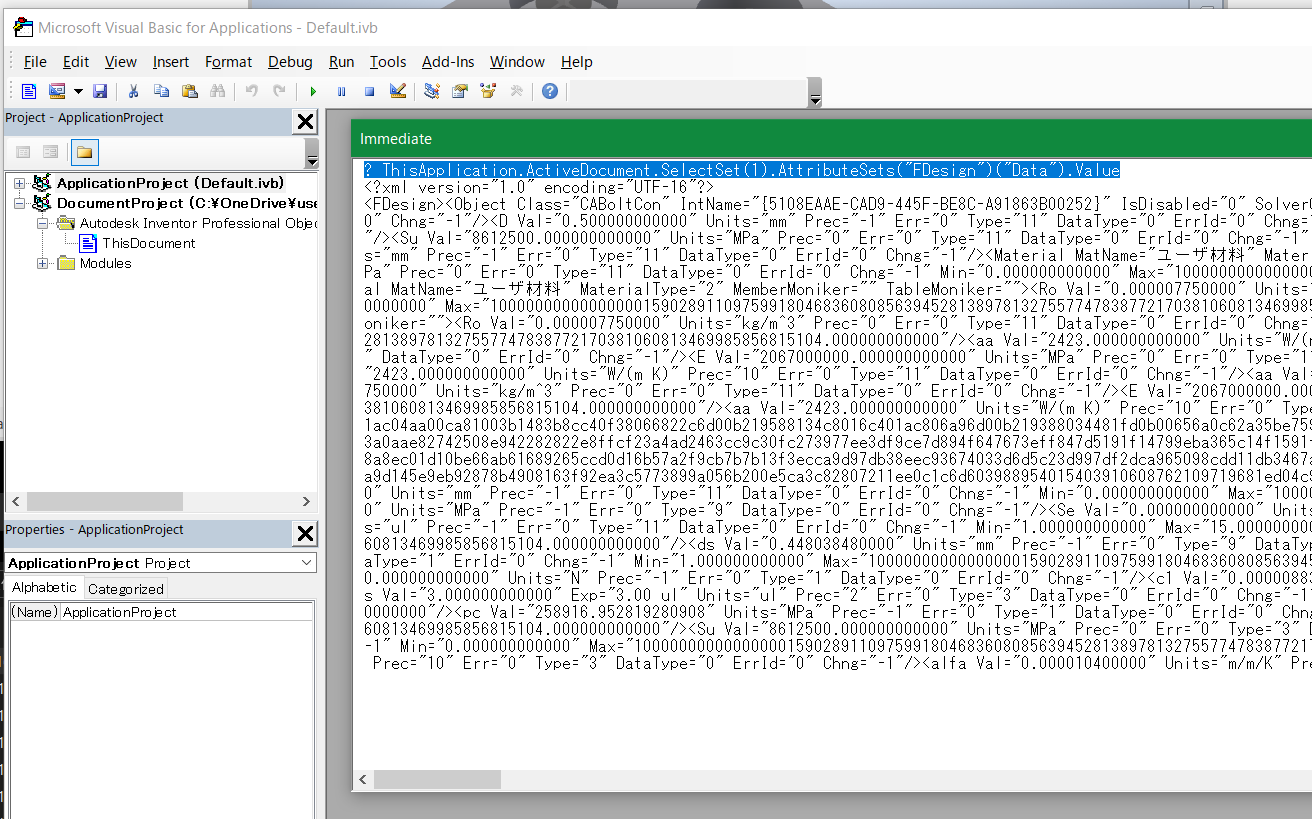The height and width of the screenshot is (819, 1312).
Task: Collapse the DocumentProject tree node
Action: click(20, 203)
